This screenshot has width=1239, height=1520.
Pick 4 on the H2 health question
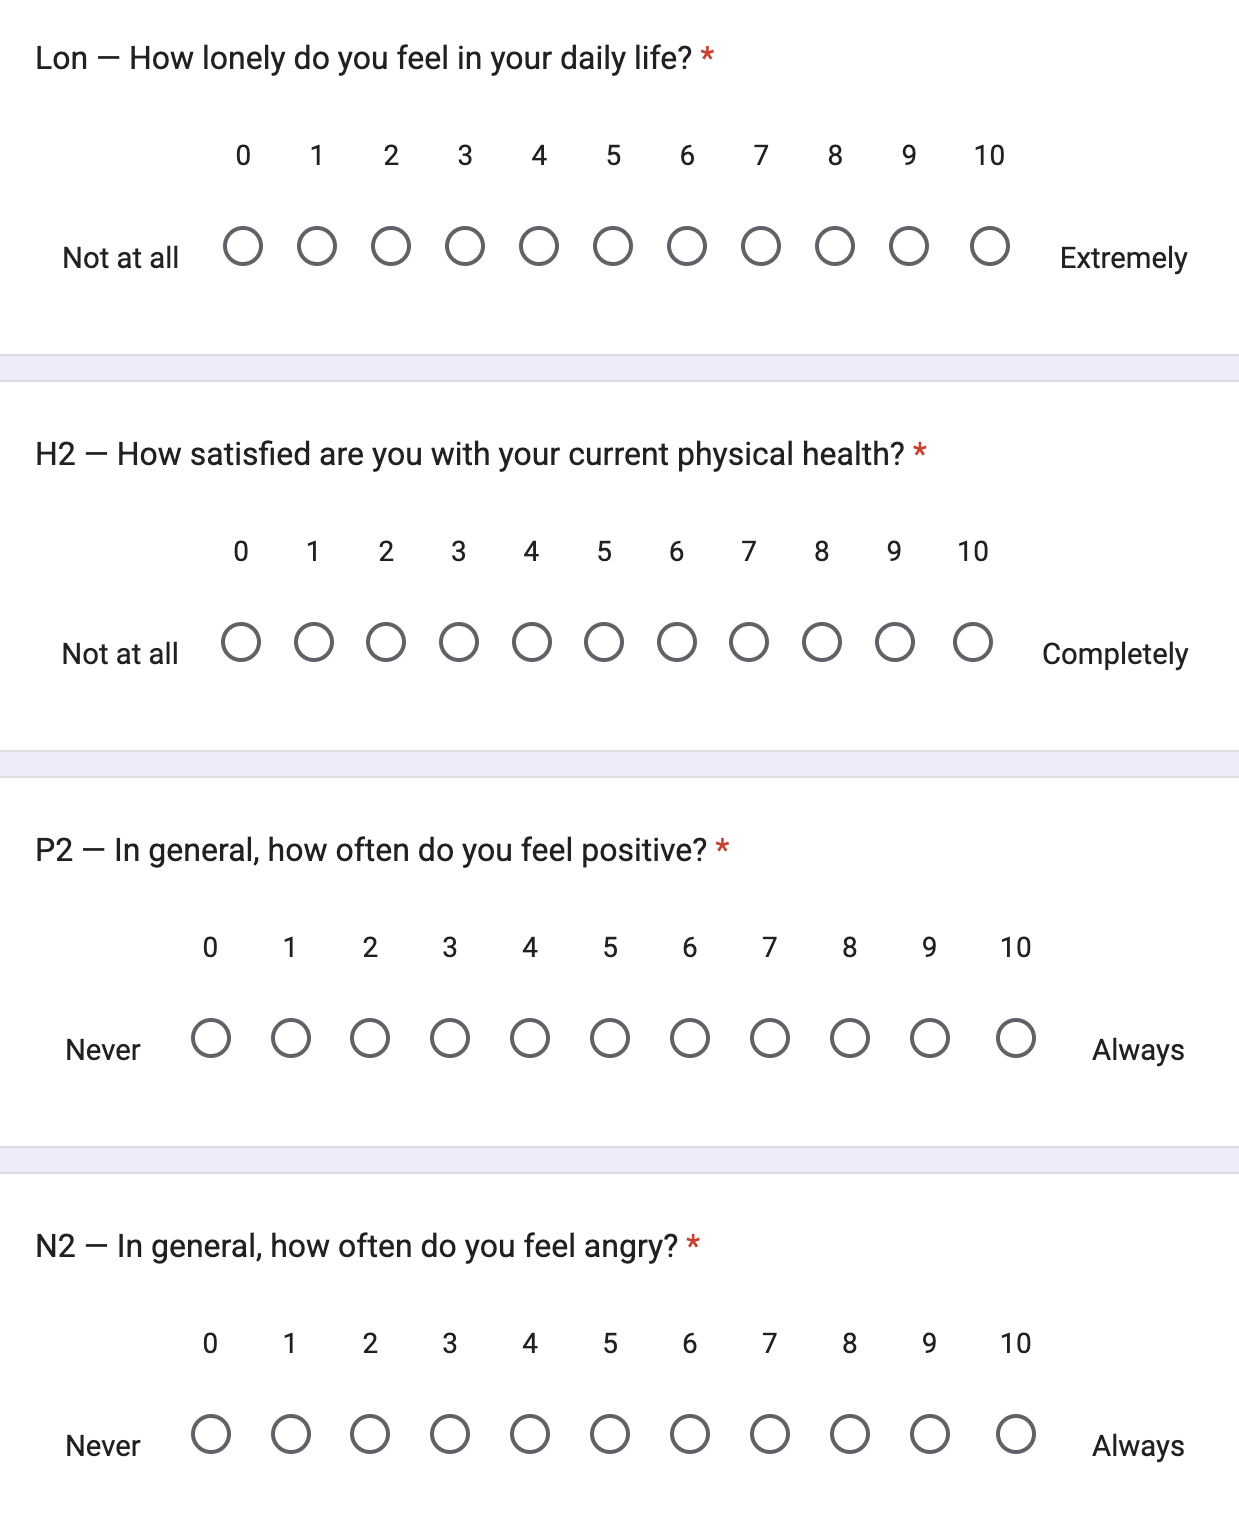tap(532, 642)
